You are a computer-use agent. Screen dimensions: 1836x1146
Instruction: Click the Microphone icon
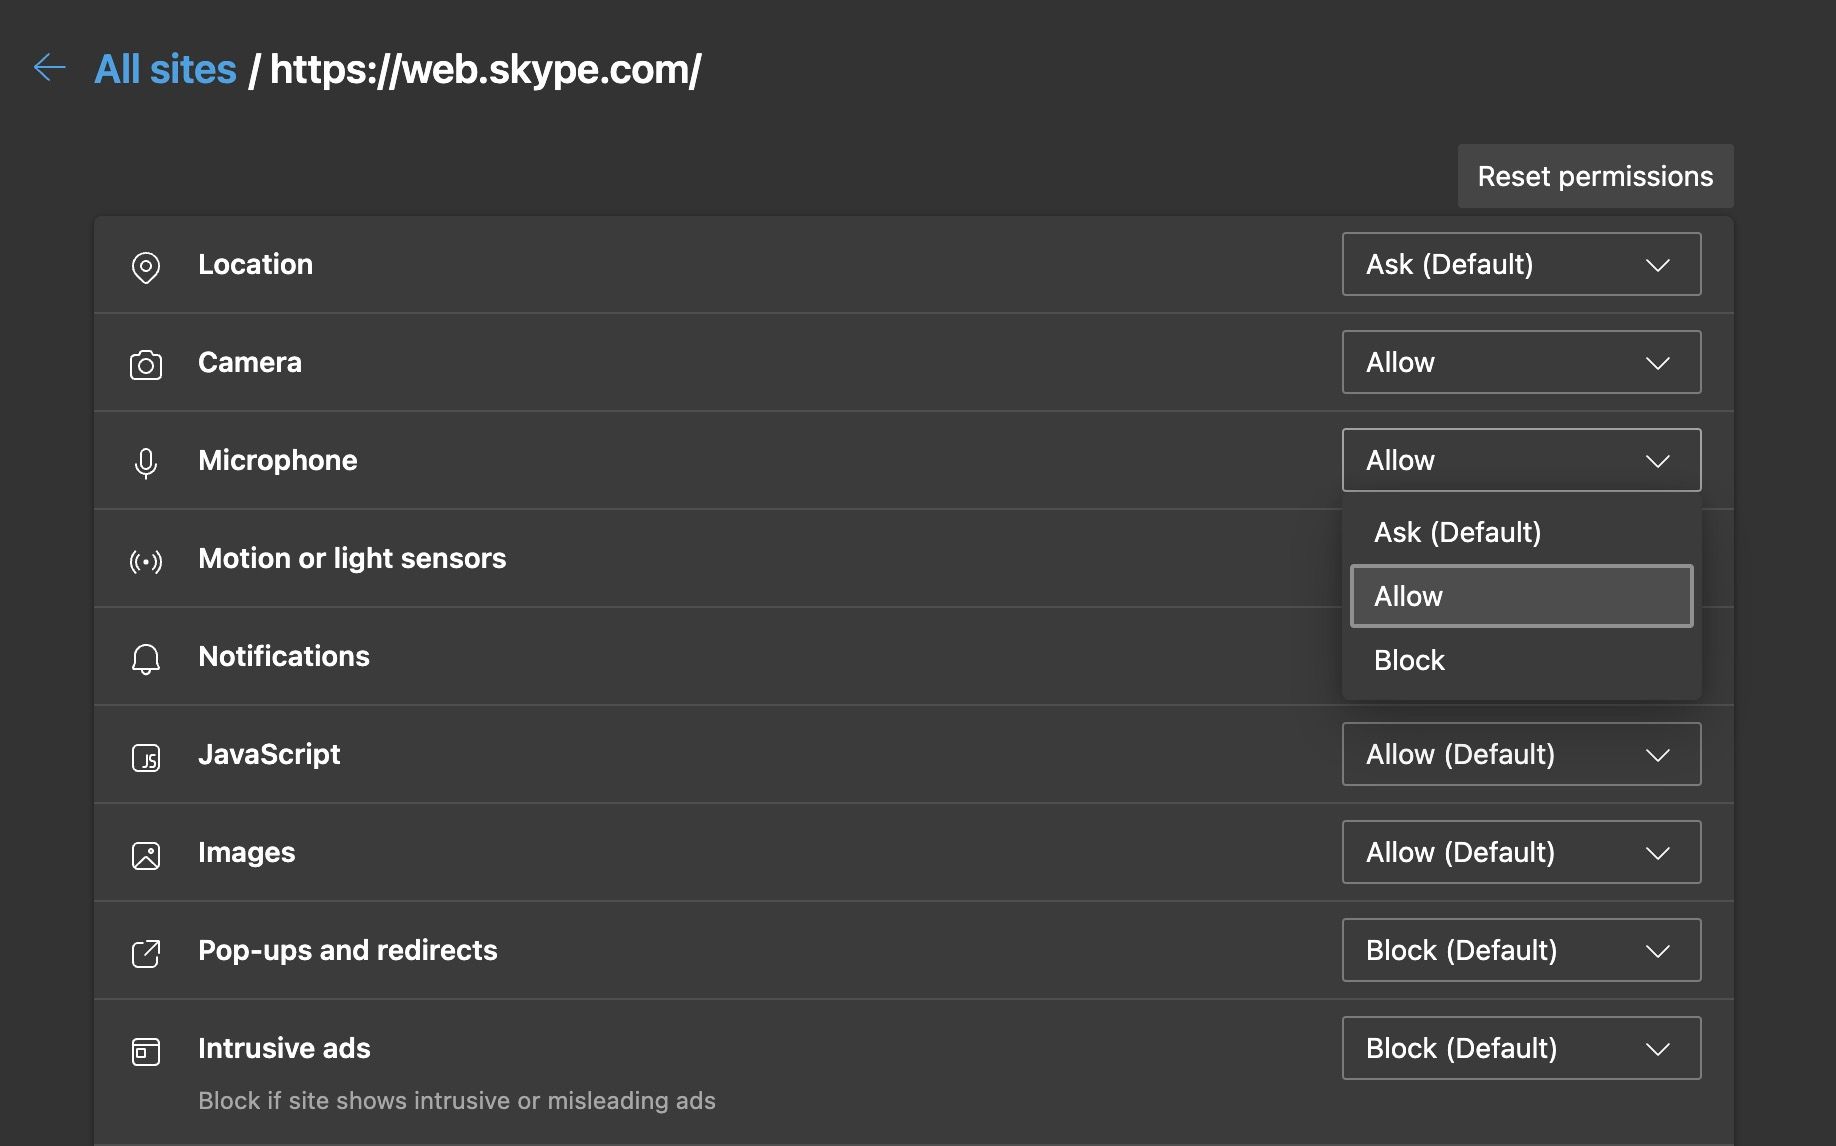point(146,463)
